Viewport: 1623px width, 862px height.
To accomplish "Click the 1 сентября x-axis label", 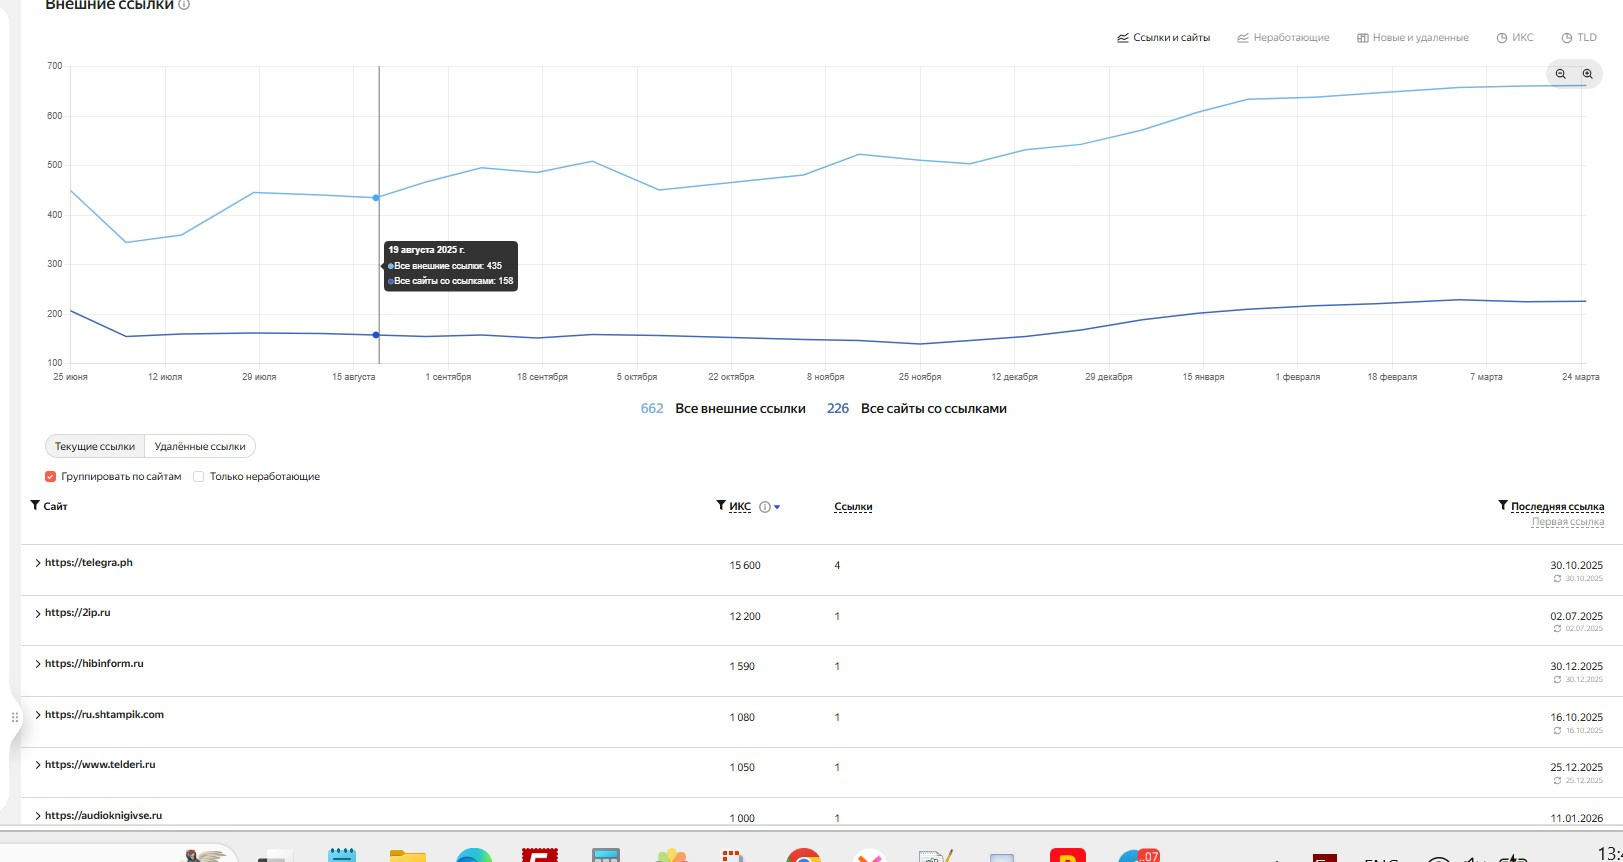I will (448, 377).
